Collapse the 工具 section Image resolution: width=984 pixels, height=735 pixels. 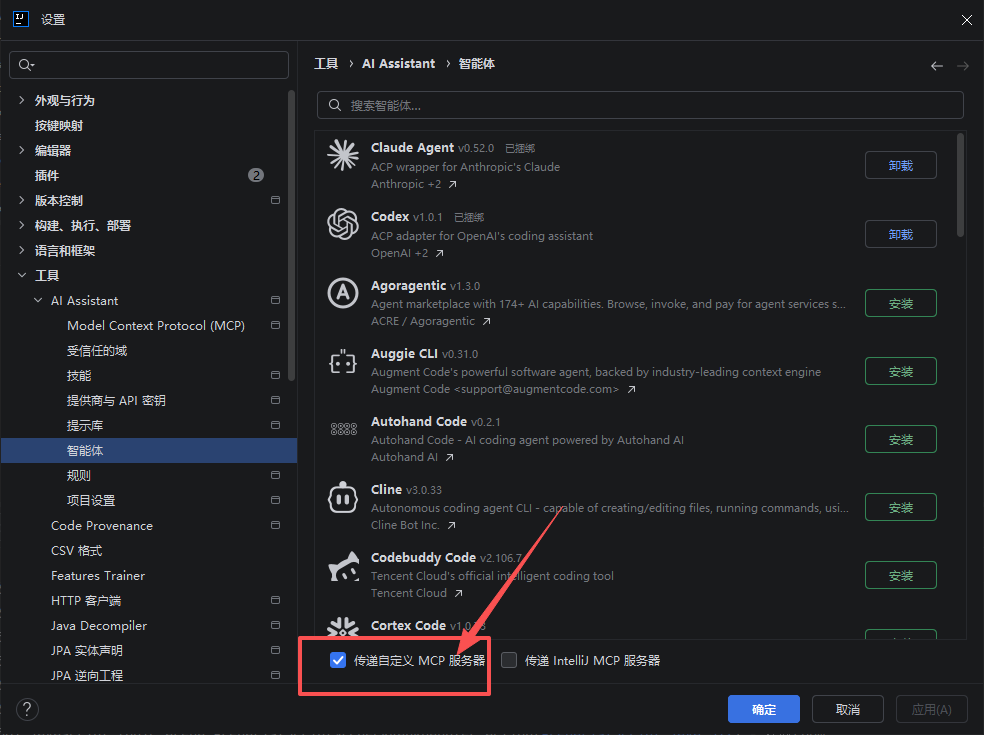(21, 275)
